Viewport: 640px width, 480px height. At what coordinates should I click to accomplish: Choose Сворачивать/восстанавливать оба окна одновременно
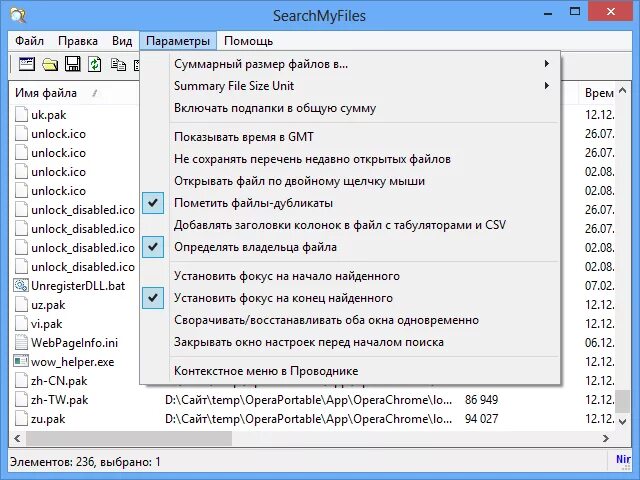pyautogui.click(x=350, y=320)
